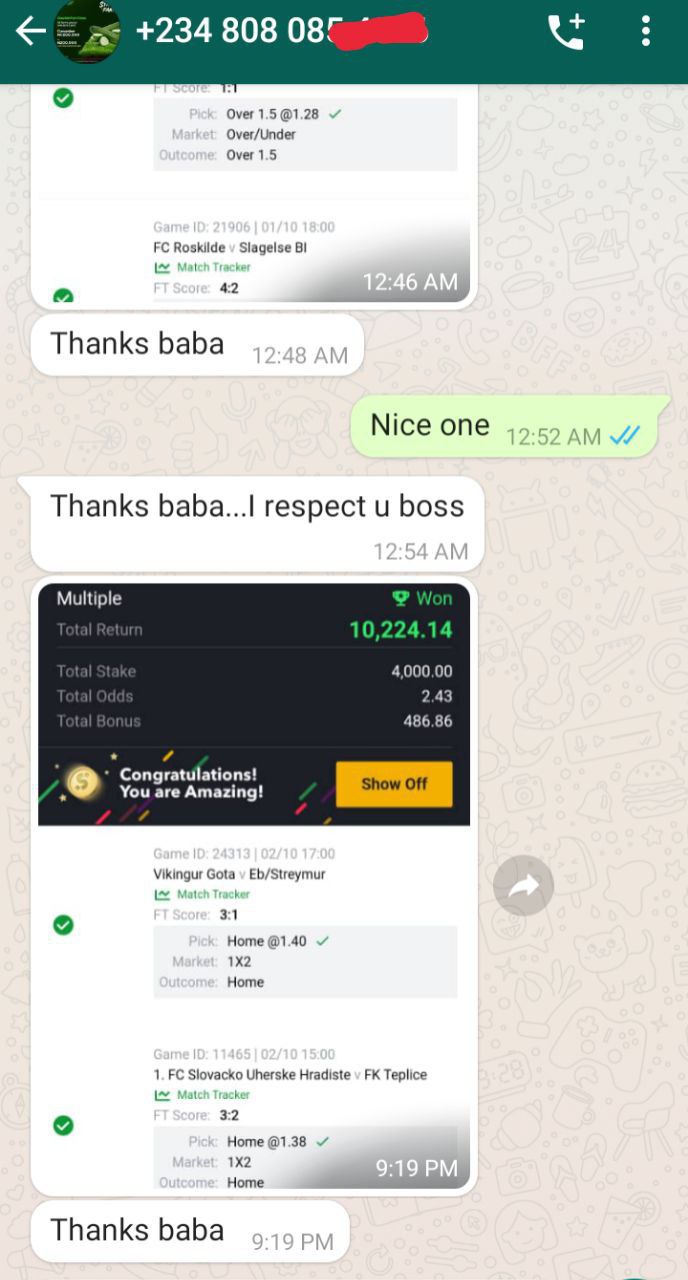Image resolution: width=688 pixels, height=1280 pixels.
Task: Tap the Match Tracker icon for FC Roskilde
Action: point(162,267)
